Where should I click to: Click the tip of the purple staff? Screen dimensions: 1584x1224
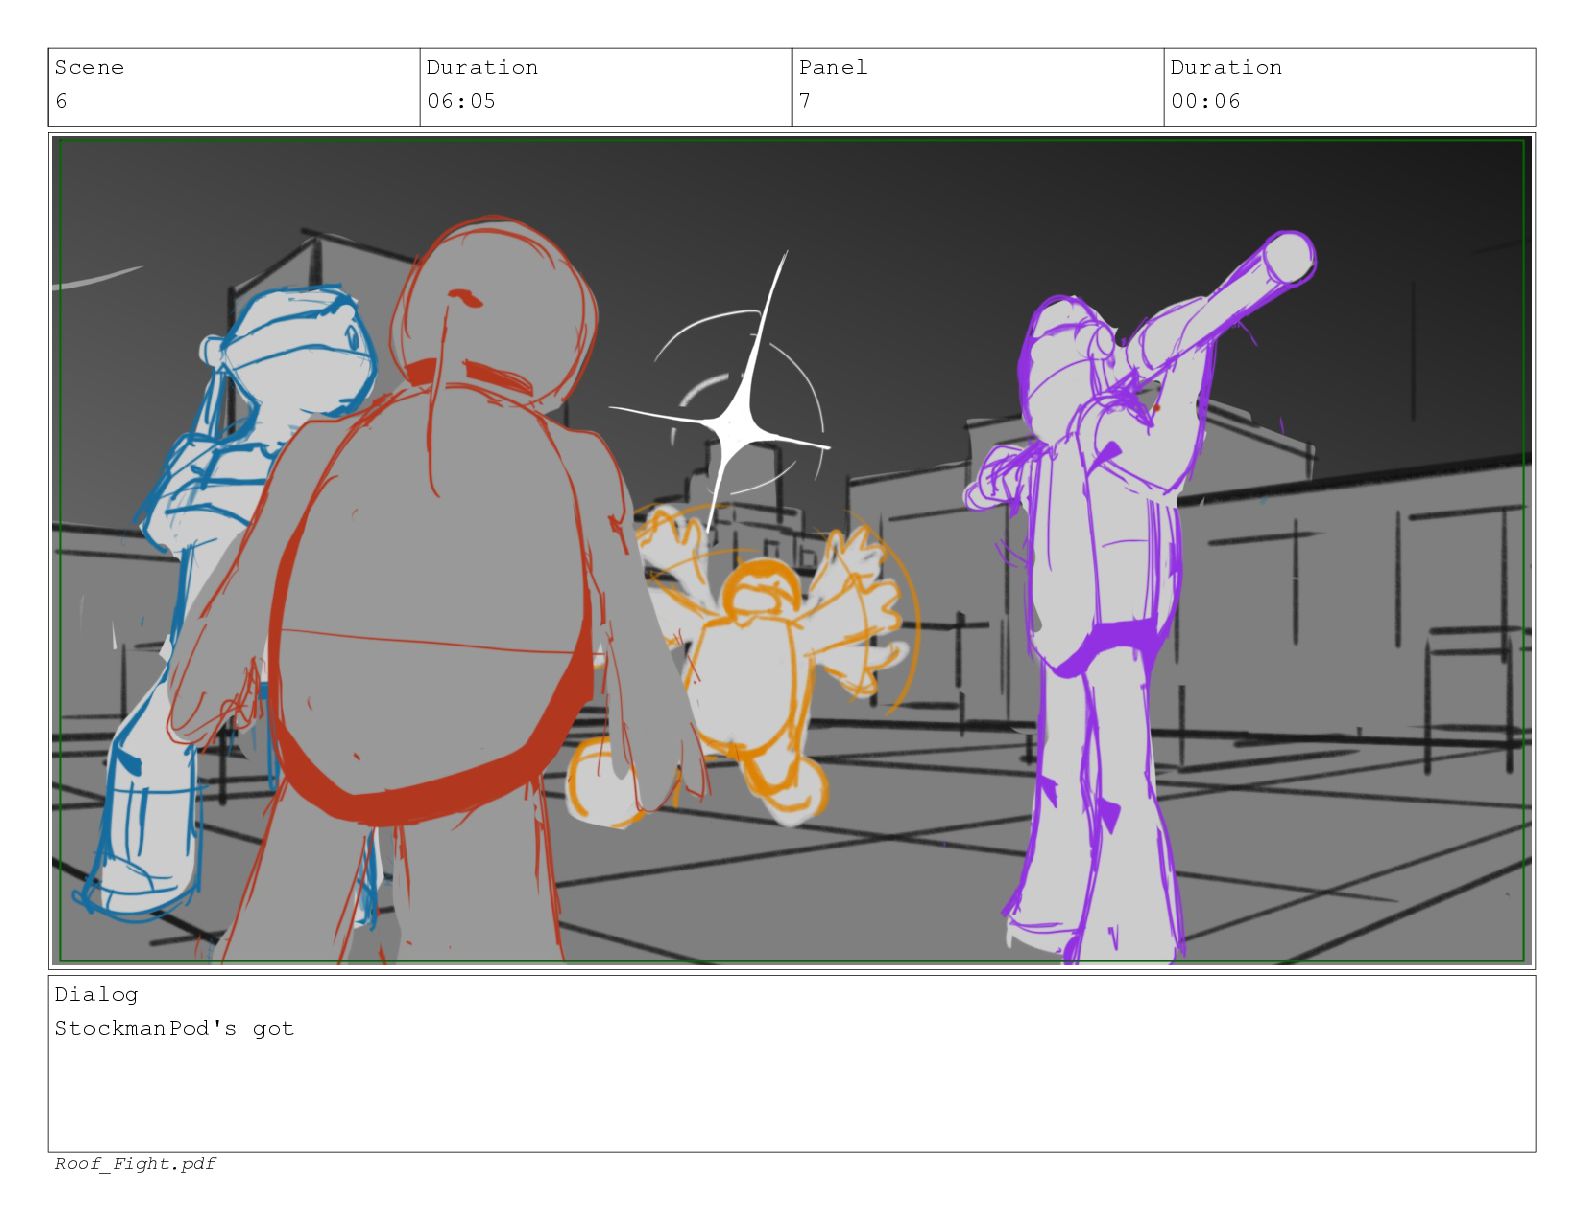[x=1290, y=256]
